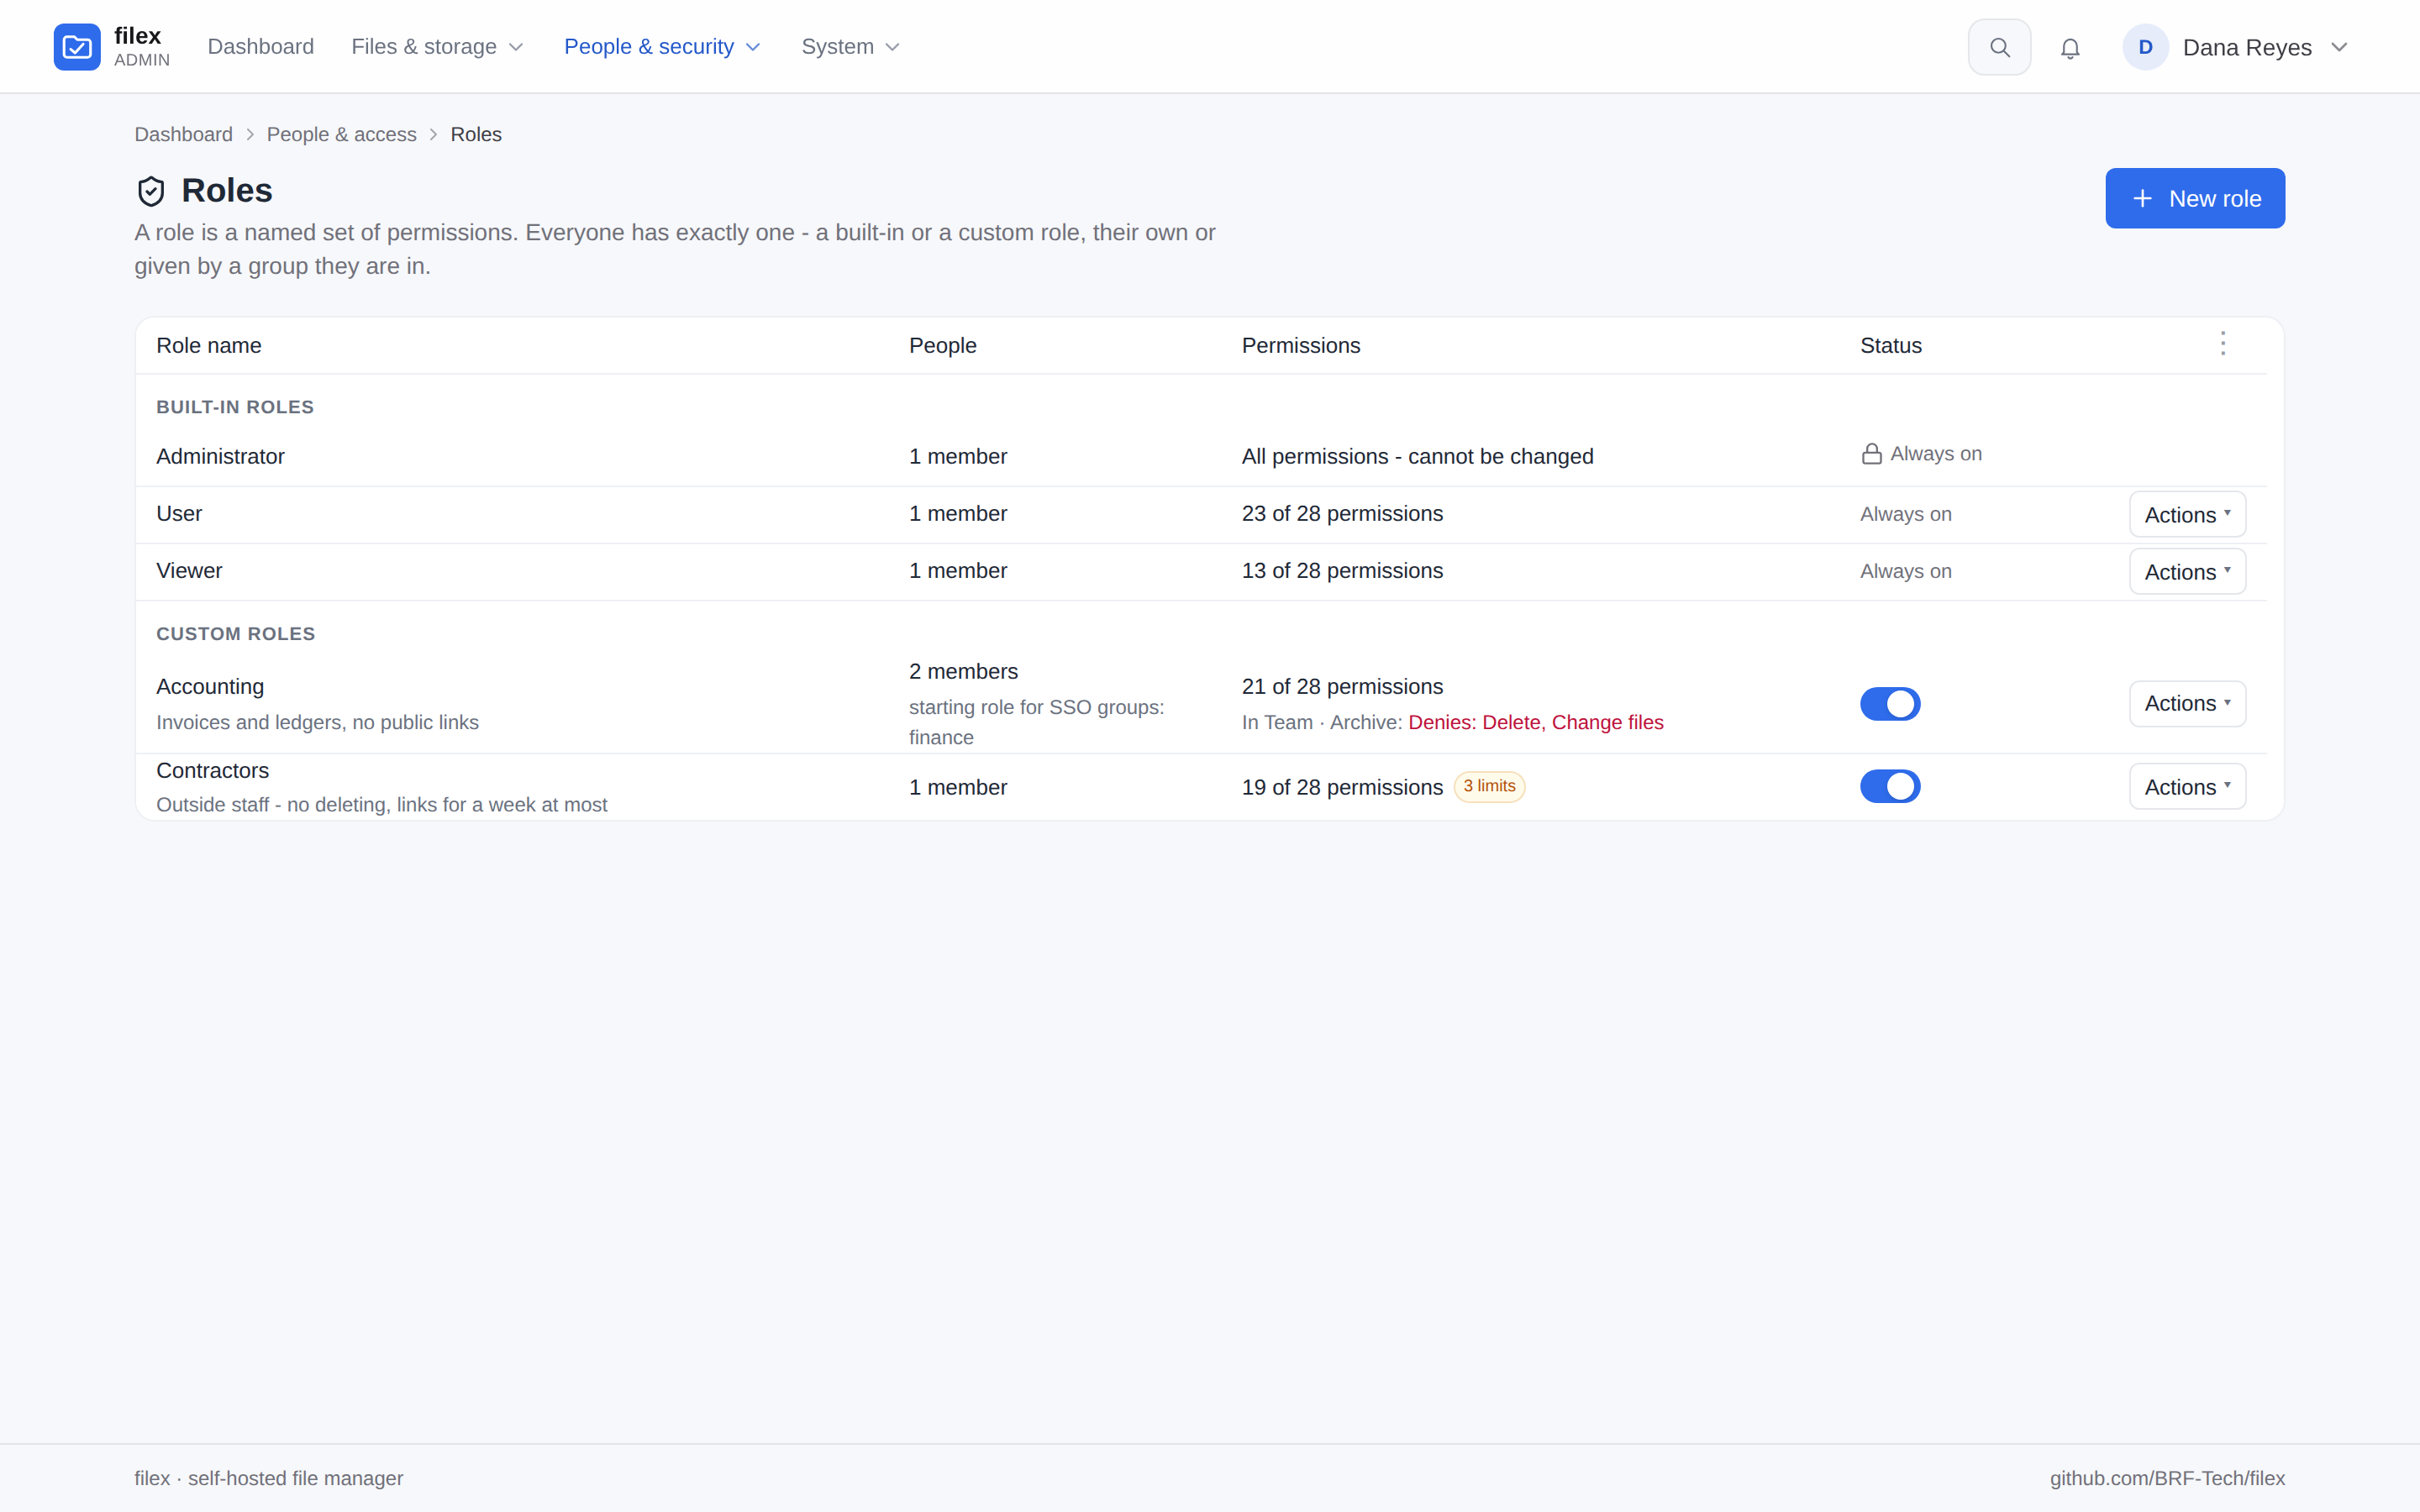This screenshot has width=2420, height=1512.
Task: Click the 2 members cell
Action: (x=963, y=671)
